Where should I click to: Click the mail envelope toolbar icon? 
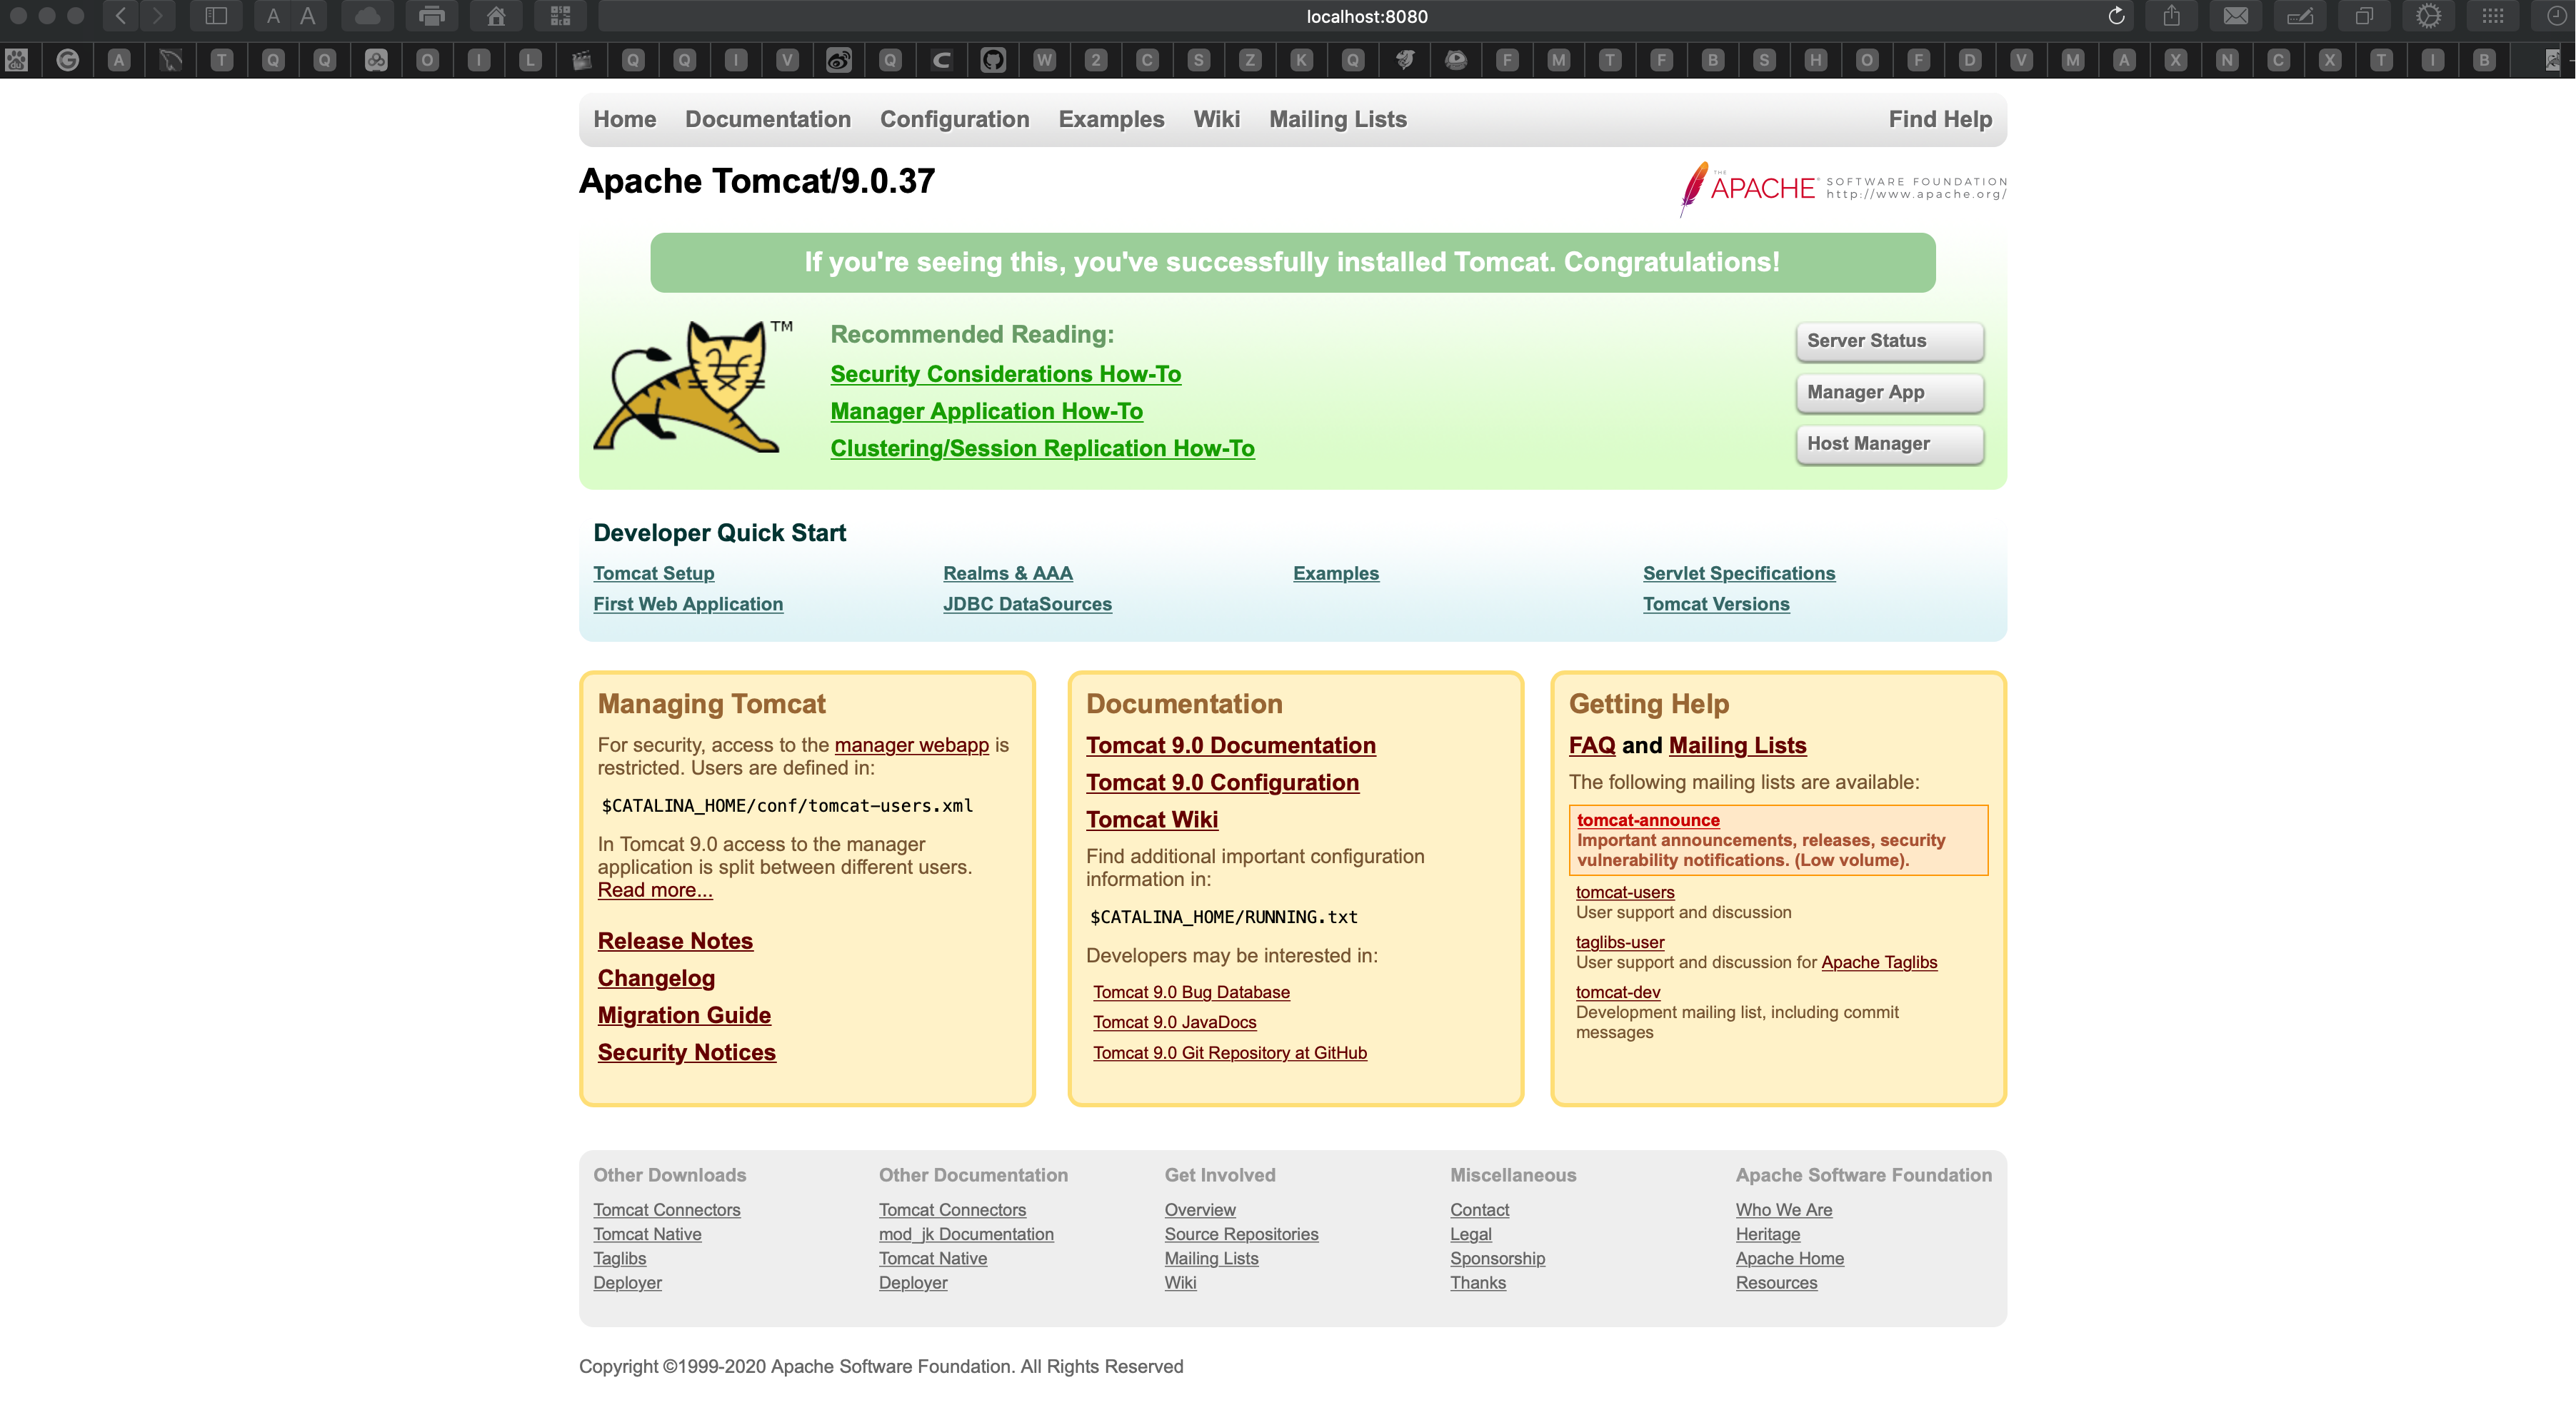click(2236, 16)
